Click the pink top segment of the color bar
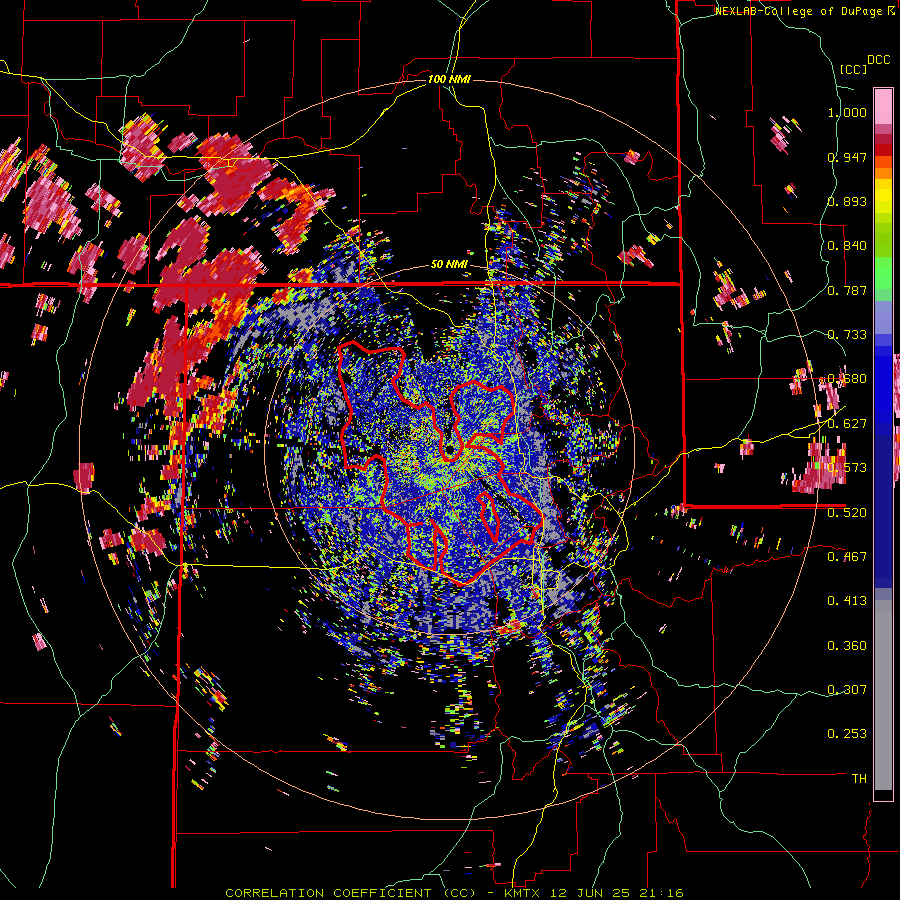900x900 pixels. click(883, 106)
